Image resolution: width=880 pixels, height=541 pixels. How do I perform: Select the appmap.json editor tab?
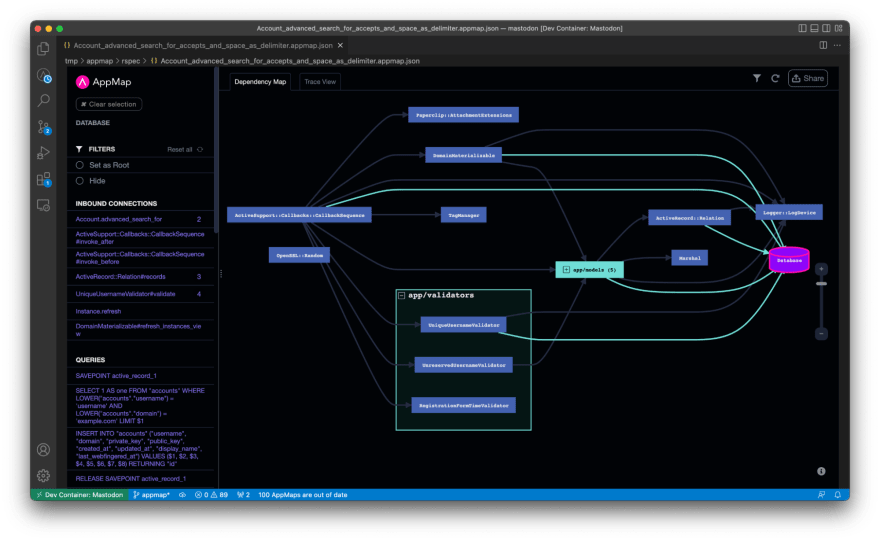(x=203, y=45)
